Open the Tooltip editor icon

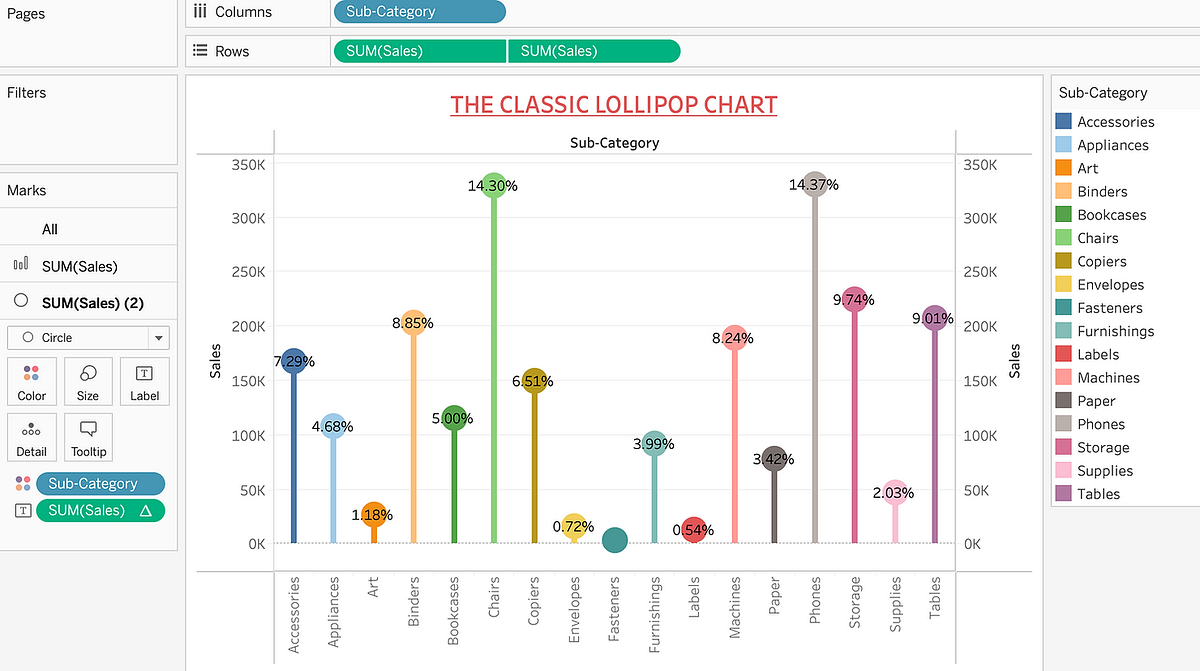pos(88,437)
